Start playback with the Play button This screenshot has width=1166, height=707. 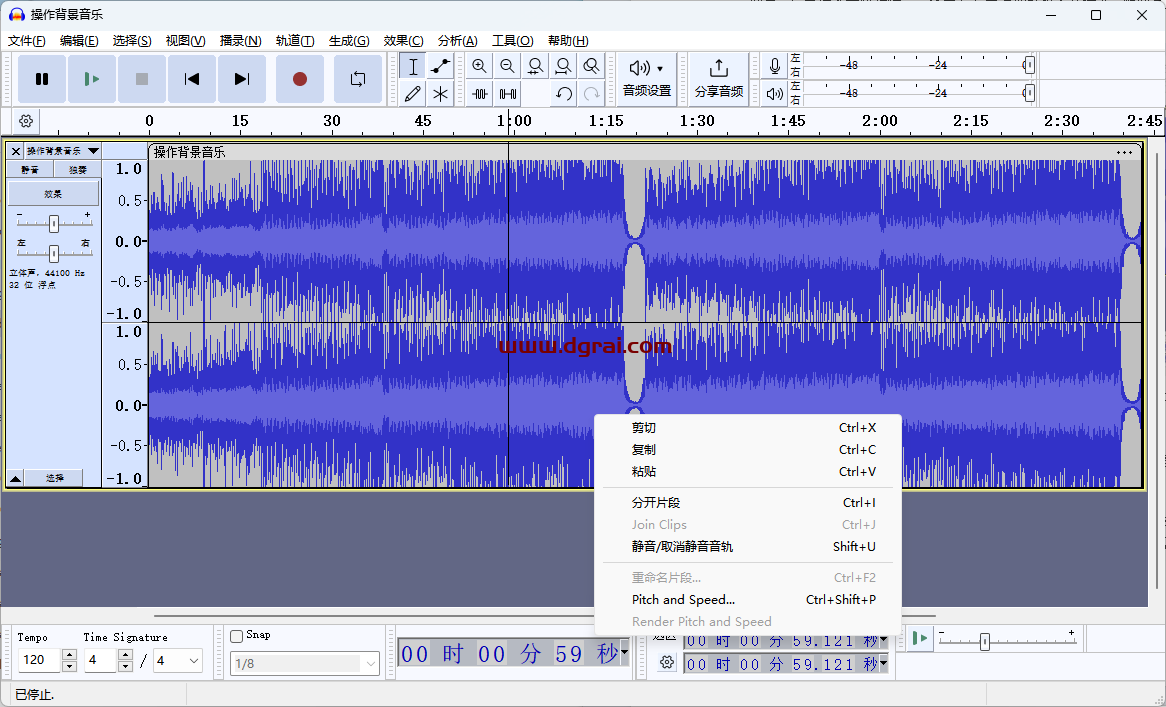91,79
